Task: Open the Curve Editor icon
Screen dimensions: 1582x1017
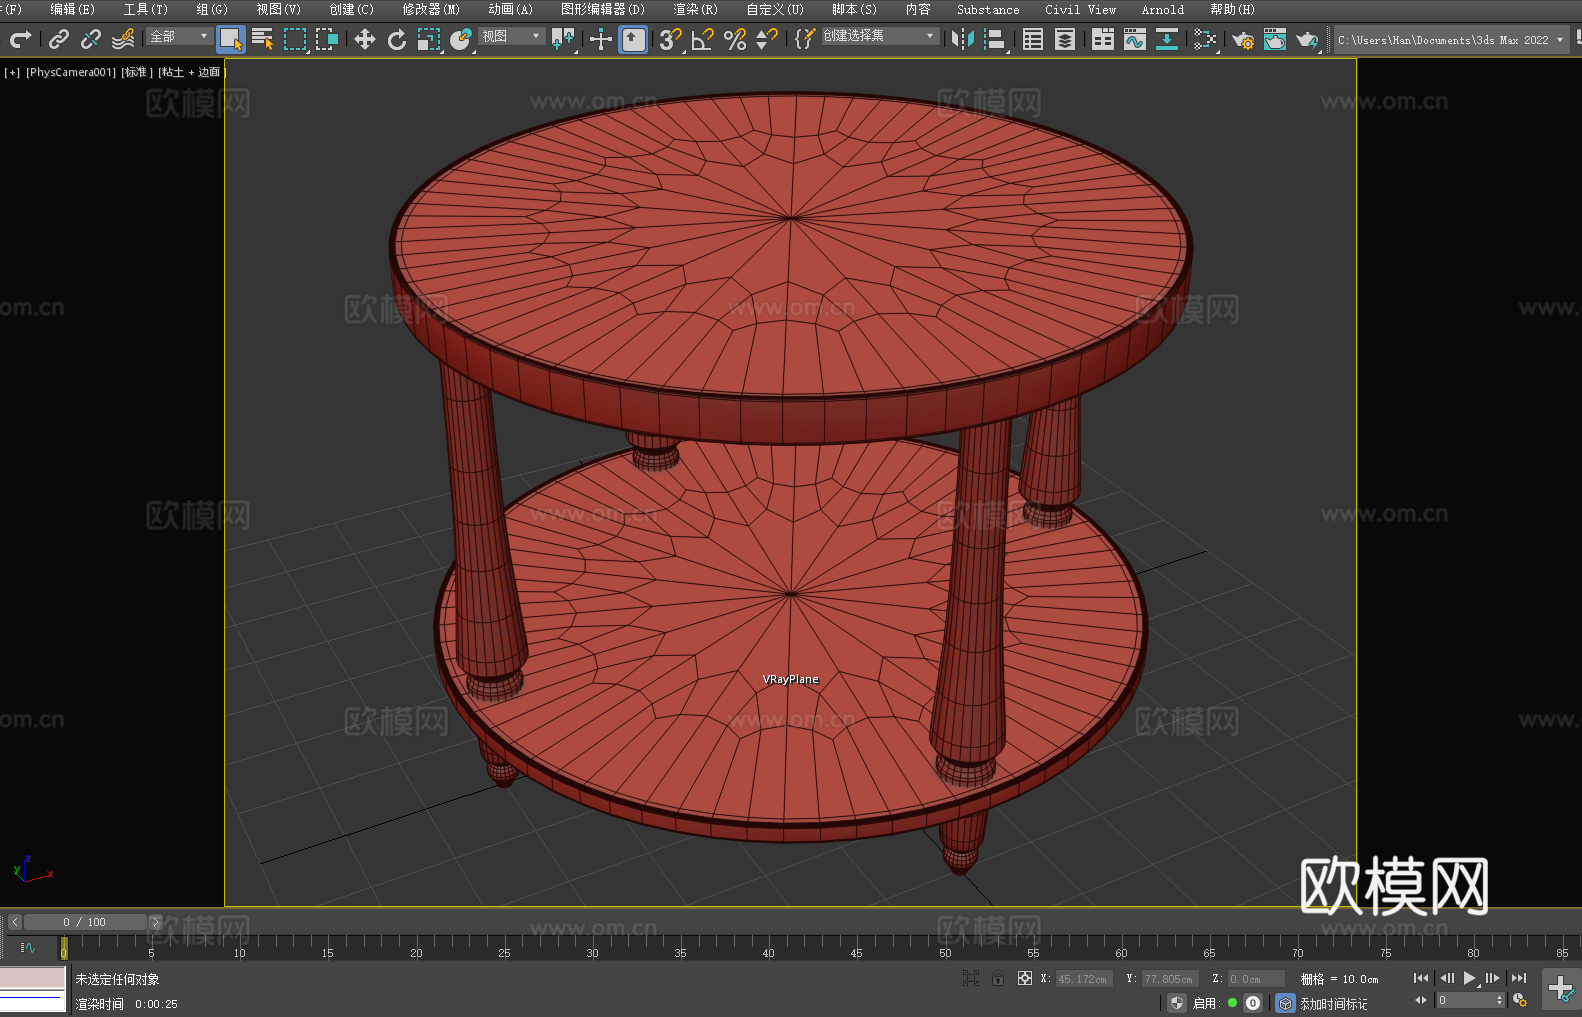Action: coord(1134,39)
